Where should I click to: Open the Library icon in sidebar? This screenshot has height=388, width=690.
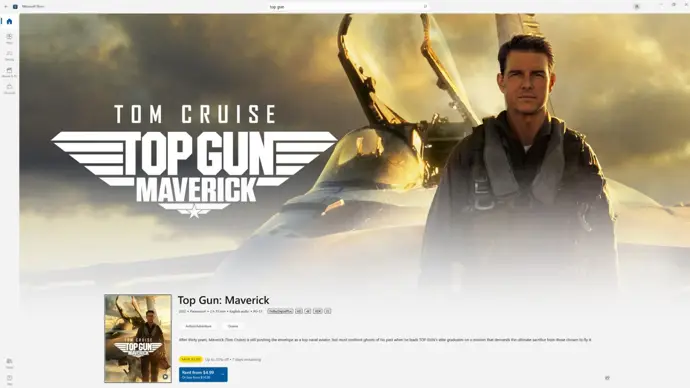9,363
